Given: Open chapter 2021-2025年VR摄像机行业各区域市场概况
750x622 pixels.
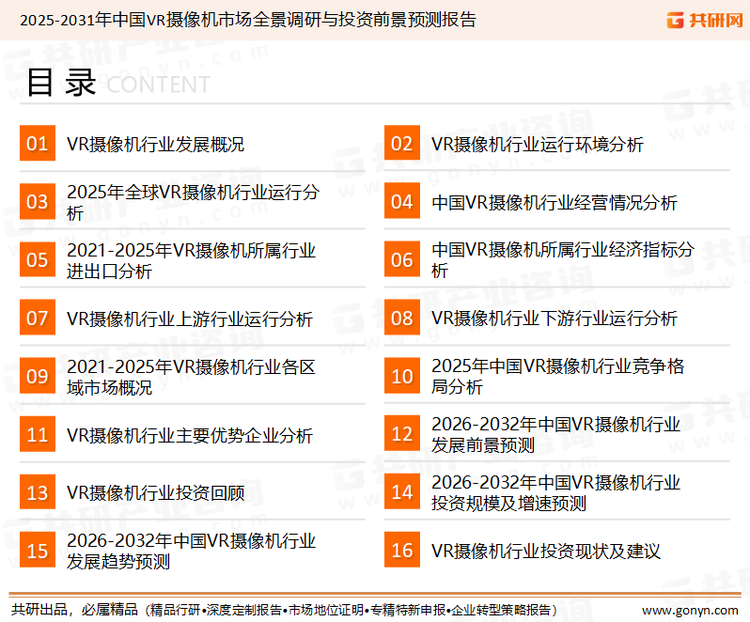Looking at the screenshot, I should coord(191,377).
